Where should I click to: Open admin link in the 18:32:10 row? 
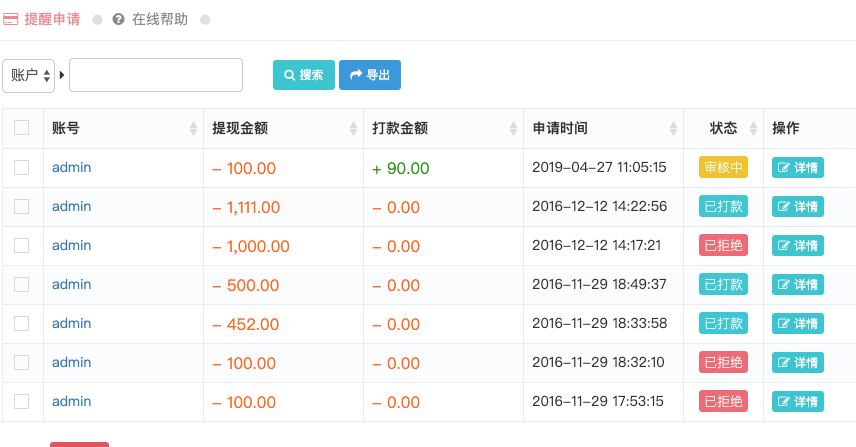tap(72, 362)
